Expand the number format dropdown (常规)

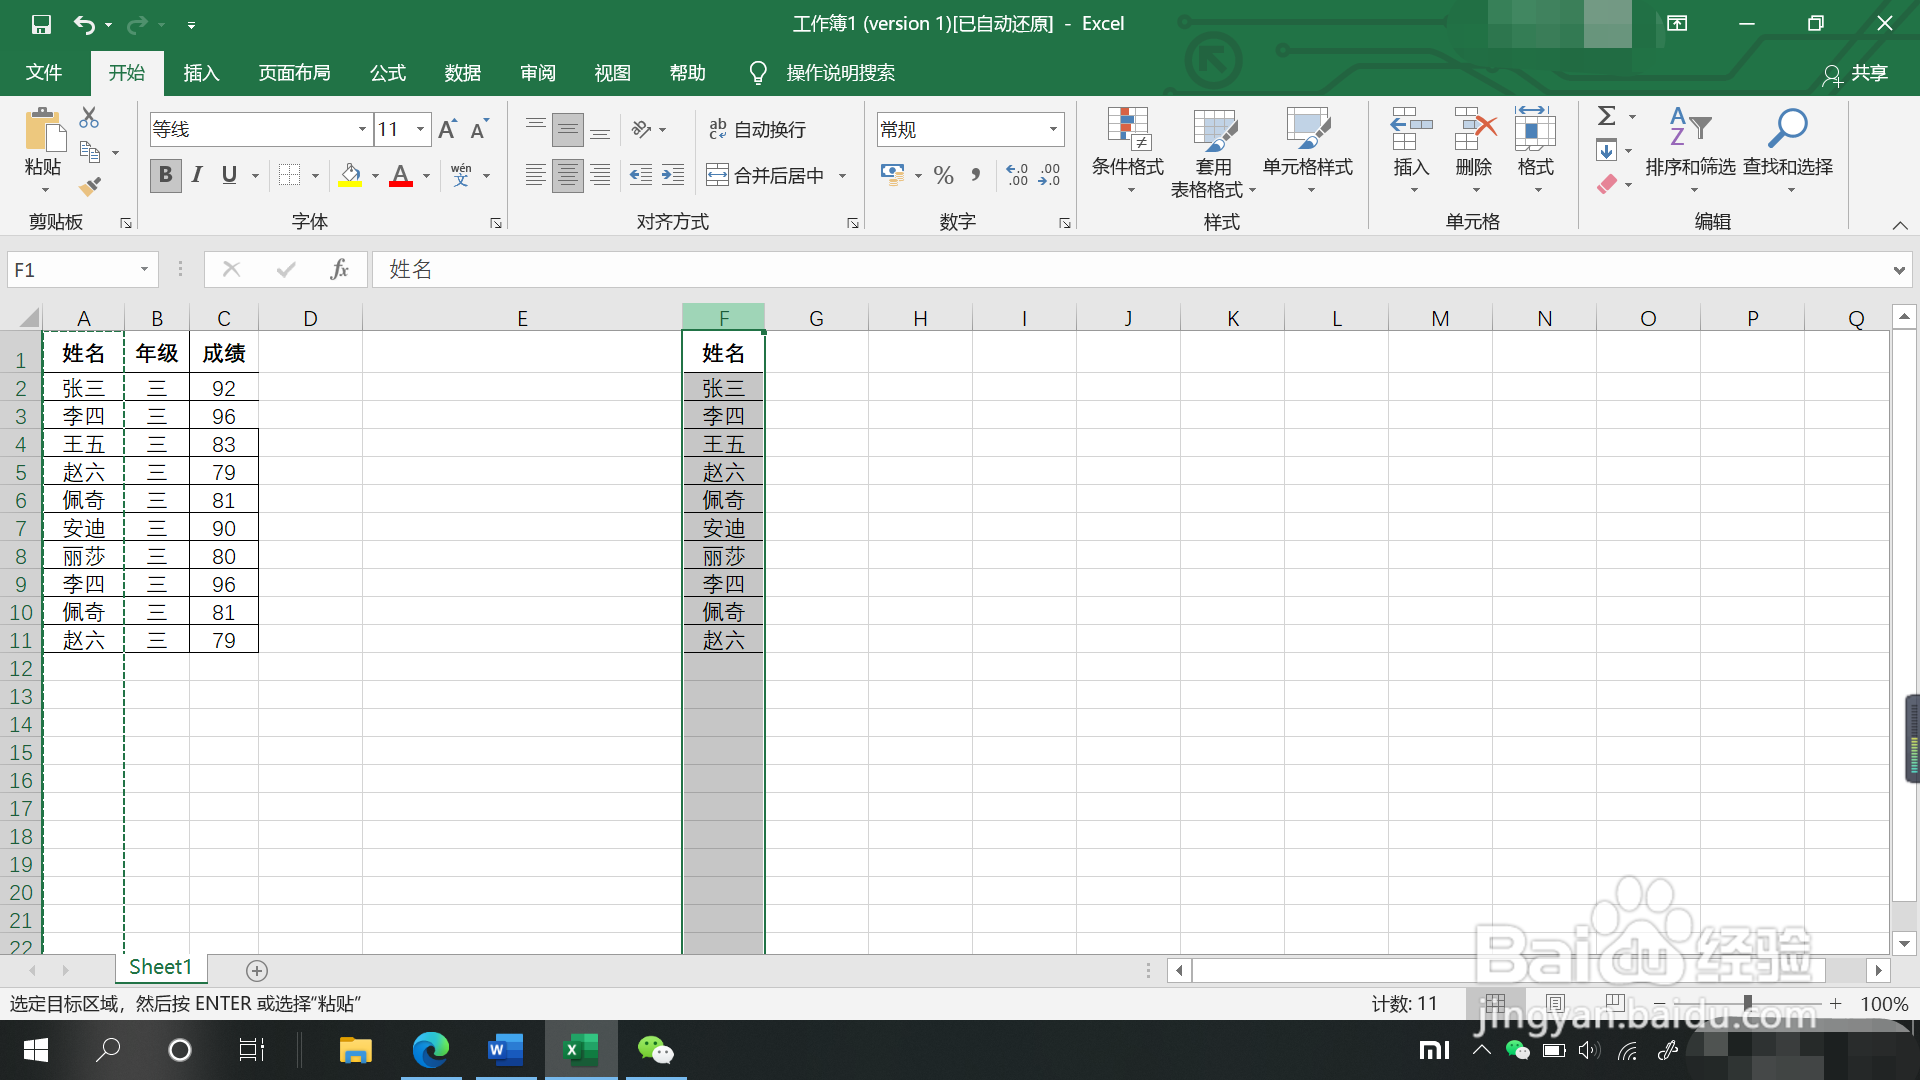(x=1053, y=129)
